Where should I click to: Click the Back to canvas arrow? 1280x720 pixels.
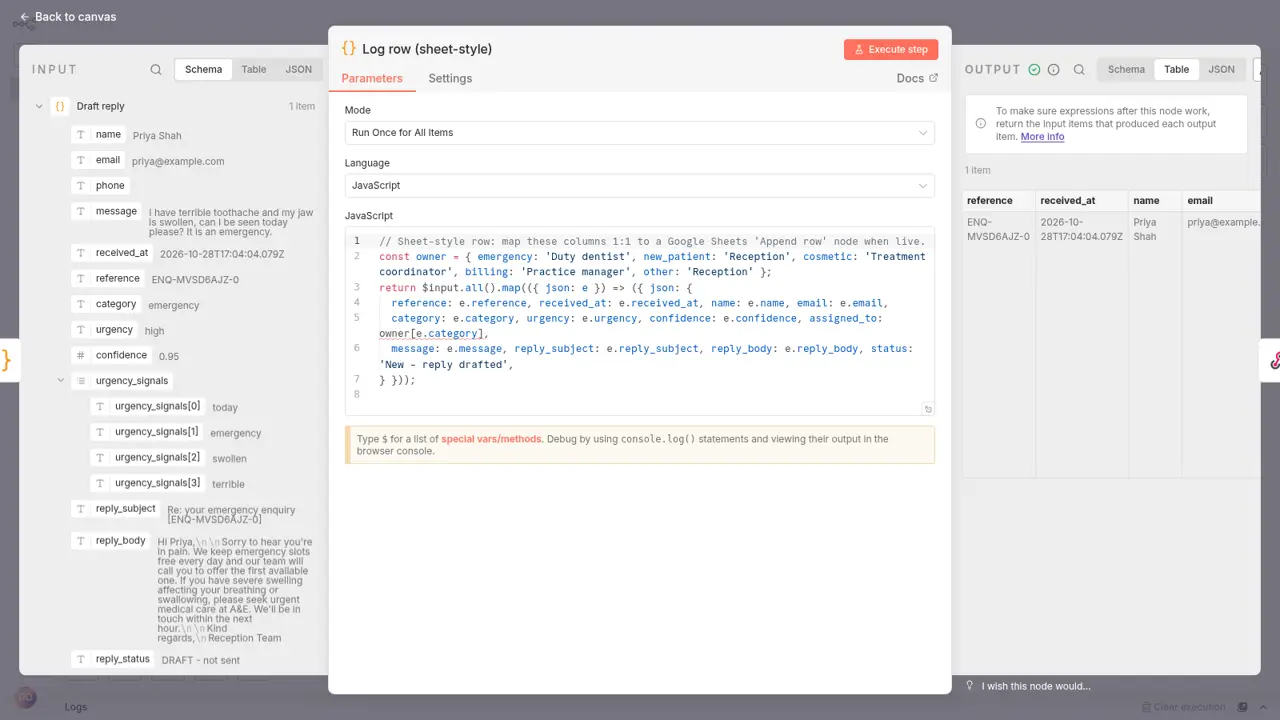[x=24, y=17]
